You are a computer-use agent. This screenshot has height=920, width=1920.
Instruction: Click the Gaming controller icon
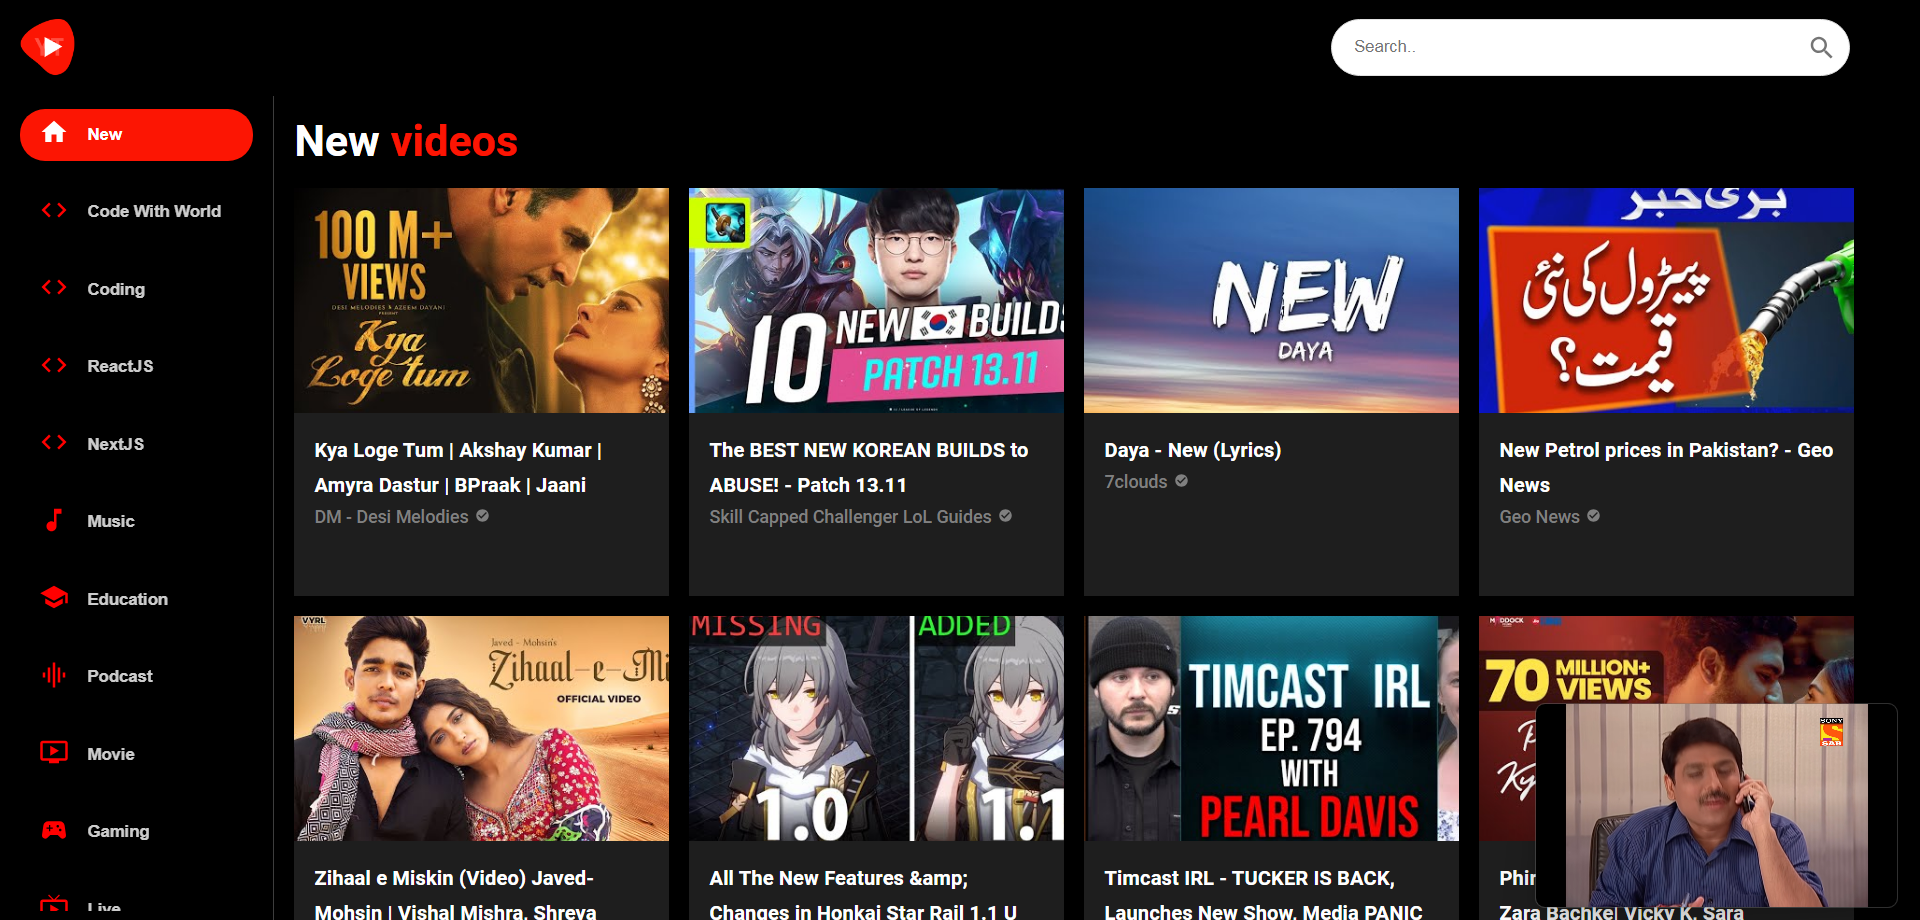pyautogui.click(x=54, y=830)
